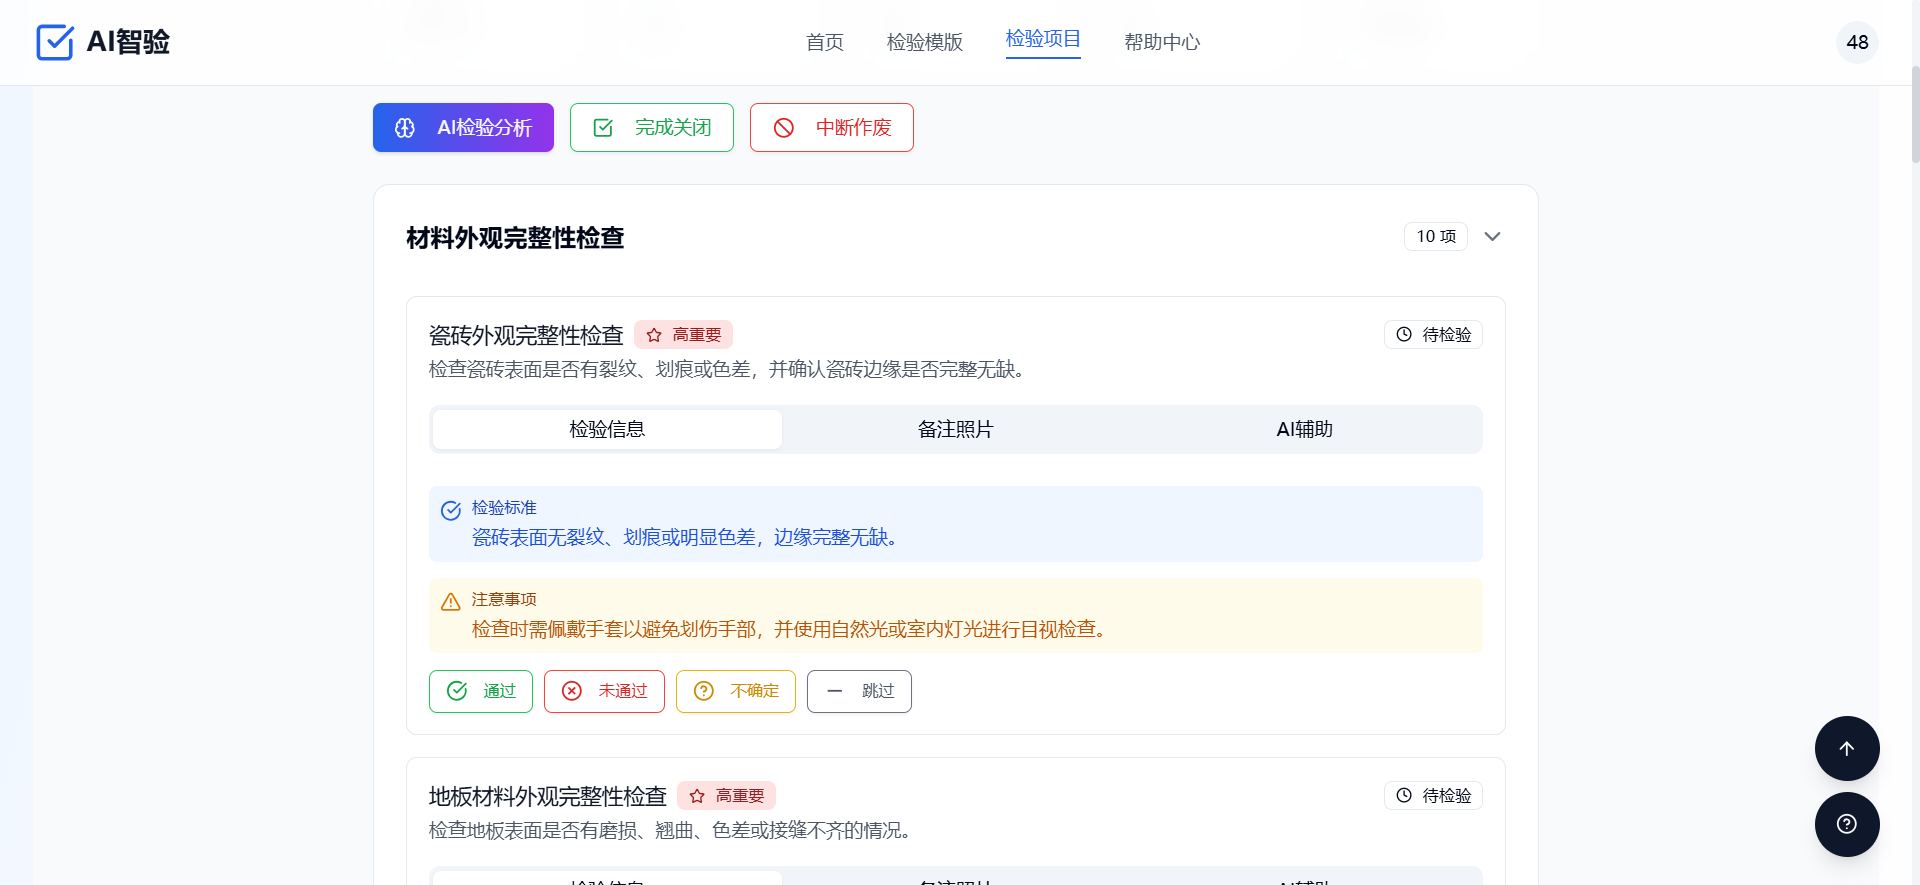Click the user avatar showing 48
This screenshot has height=885, width=1920.
coord(1856,42)
